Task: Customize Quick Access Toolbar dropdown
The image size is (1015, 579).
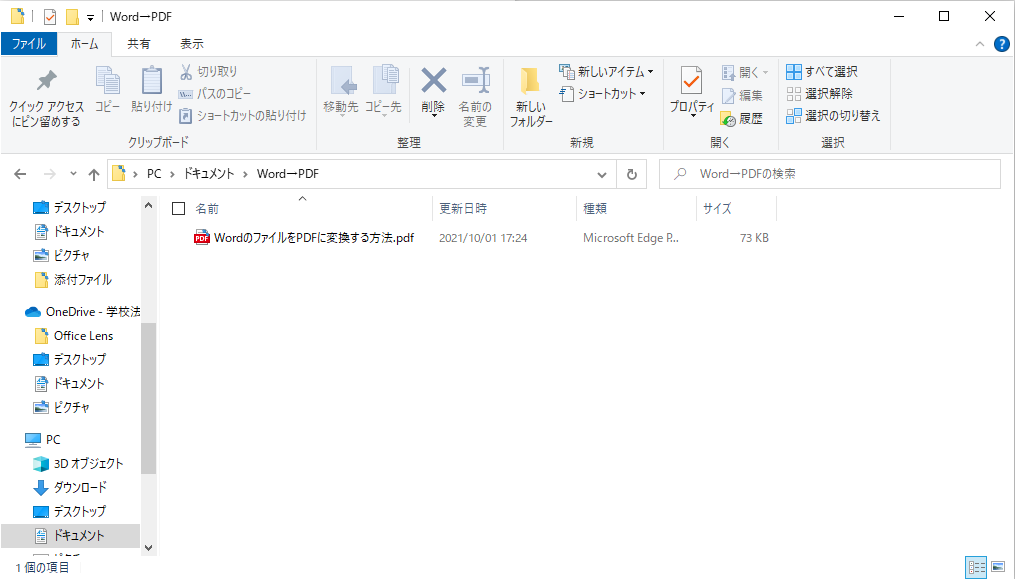Action: [91, 17]
